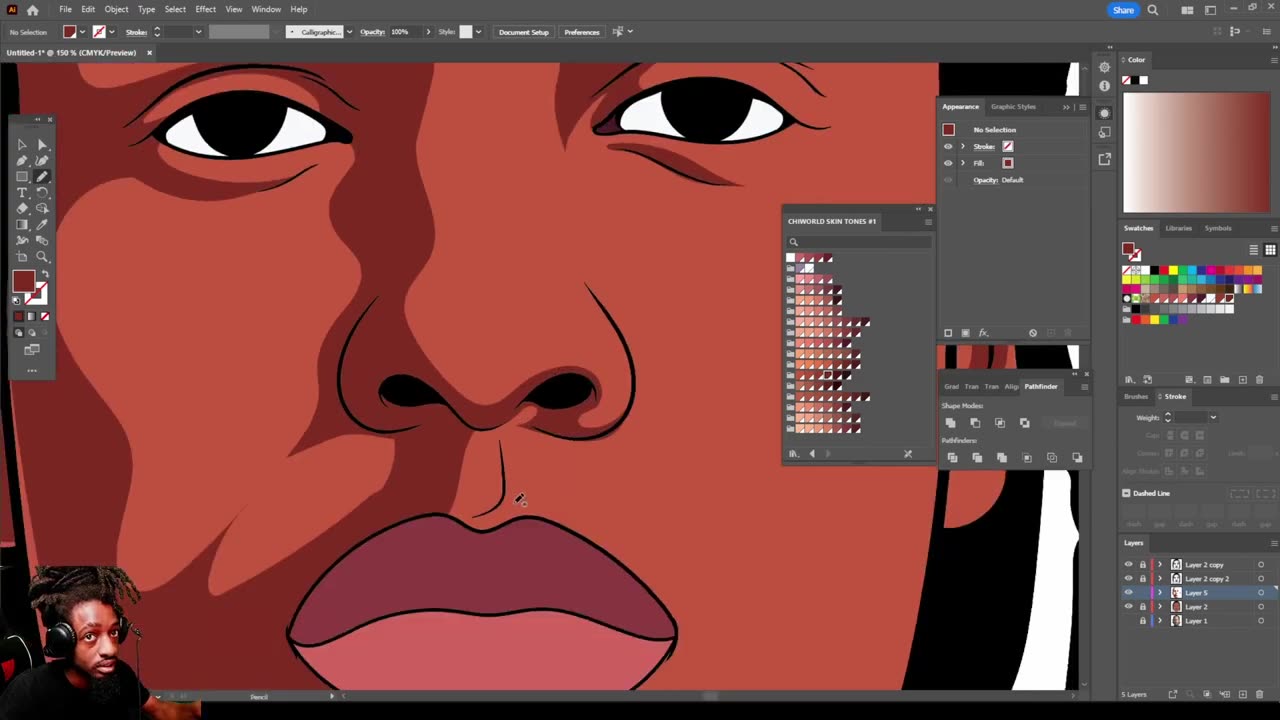Select the Pencil tool in toolbox

point(42,176)
